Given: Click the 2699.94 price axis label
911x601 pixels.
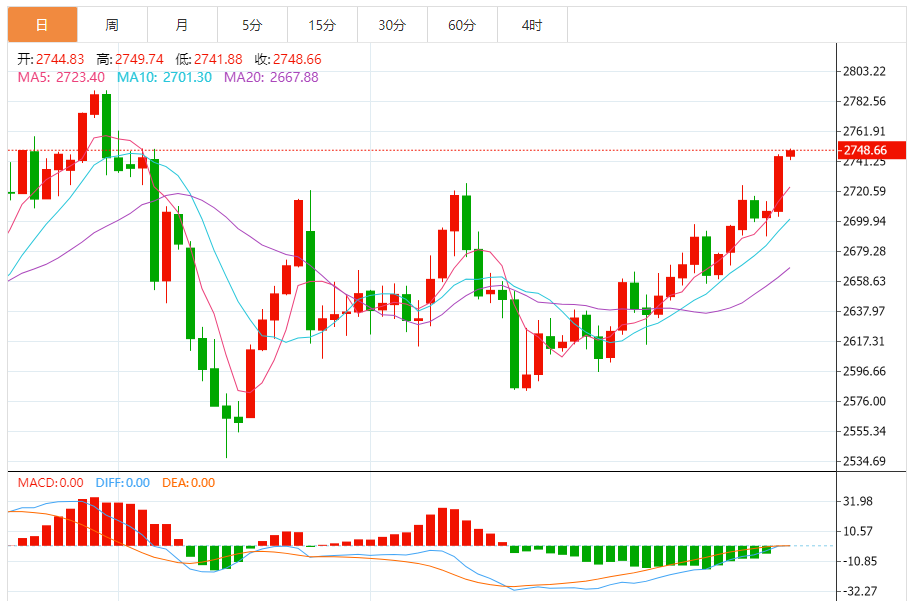Looking at the screenshot, I should click(x=865, y=221).
